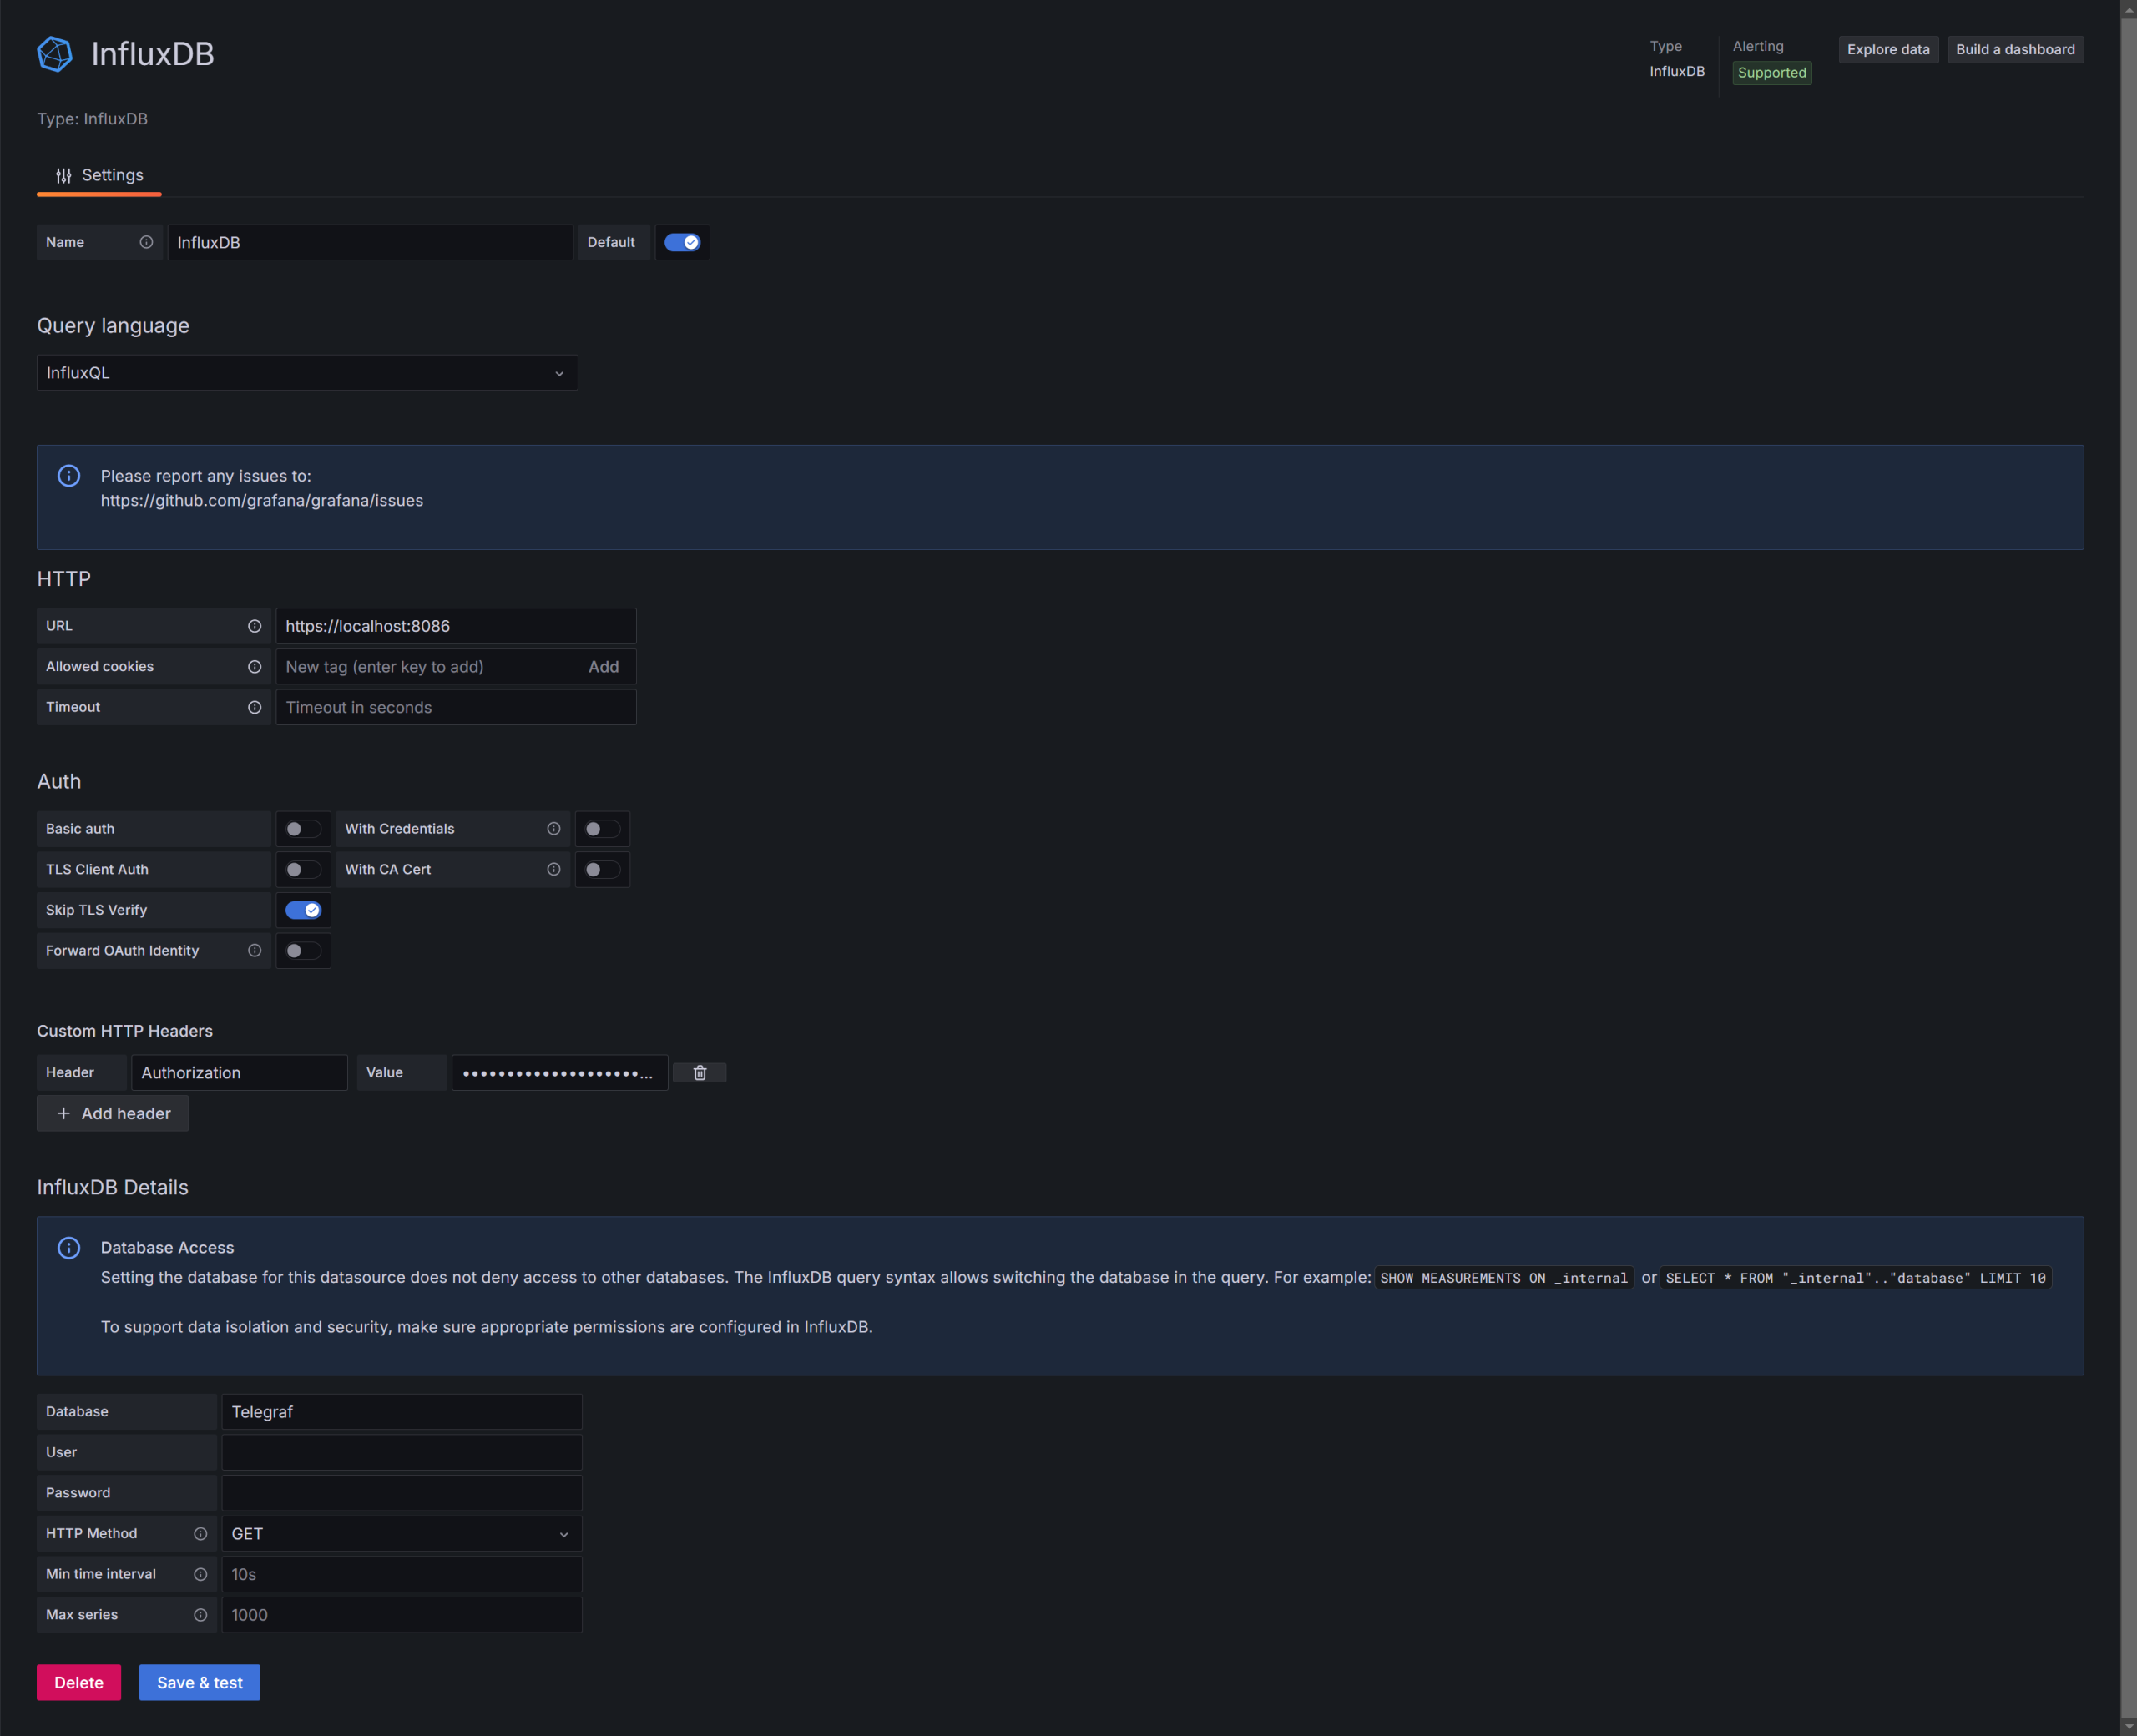Click the page vertical scrollbar

2128,868
